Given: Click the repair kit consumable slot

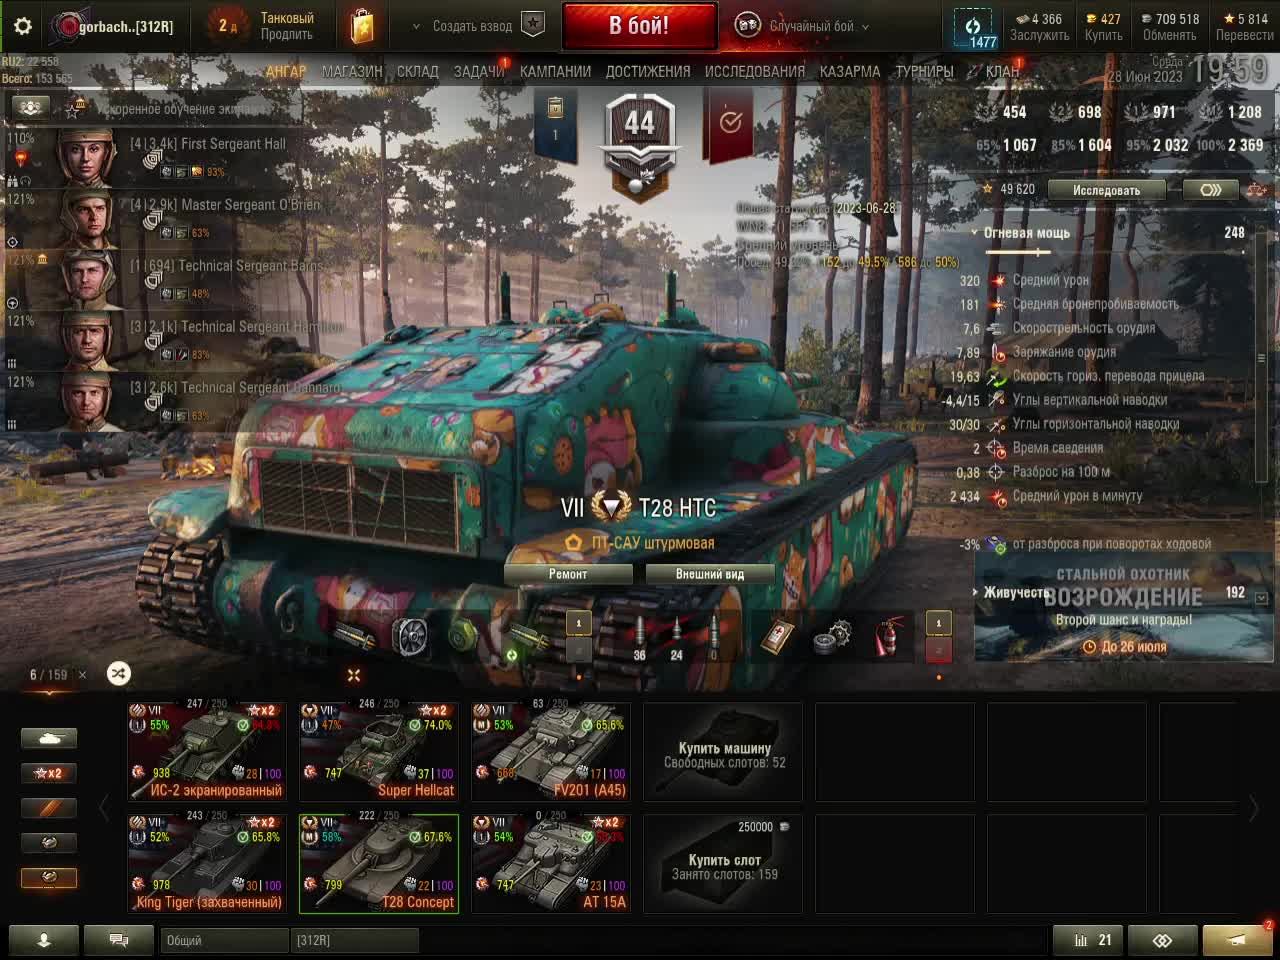Looking at the screenshot, I should pyautogui.click(x=832, y=638).
